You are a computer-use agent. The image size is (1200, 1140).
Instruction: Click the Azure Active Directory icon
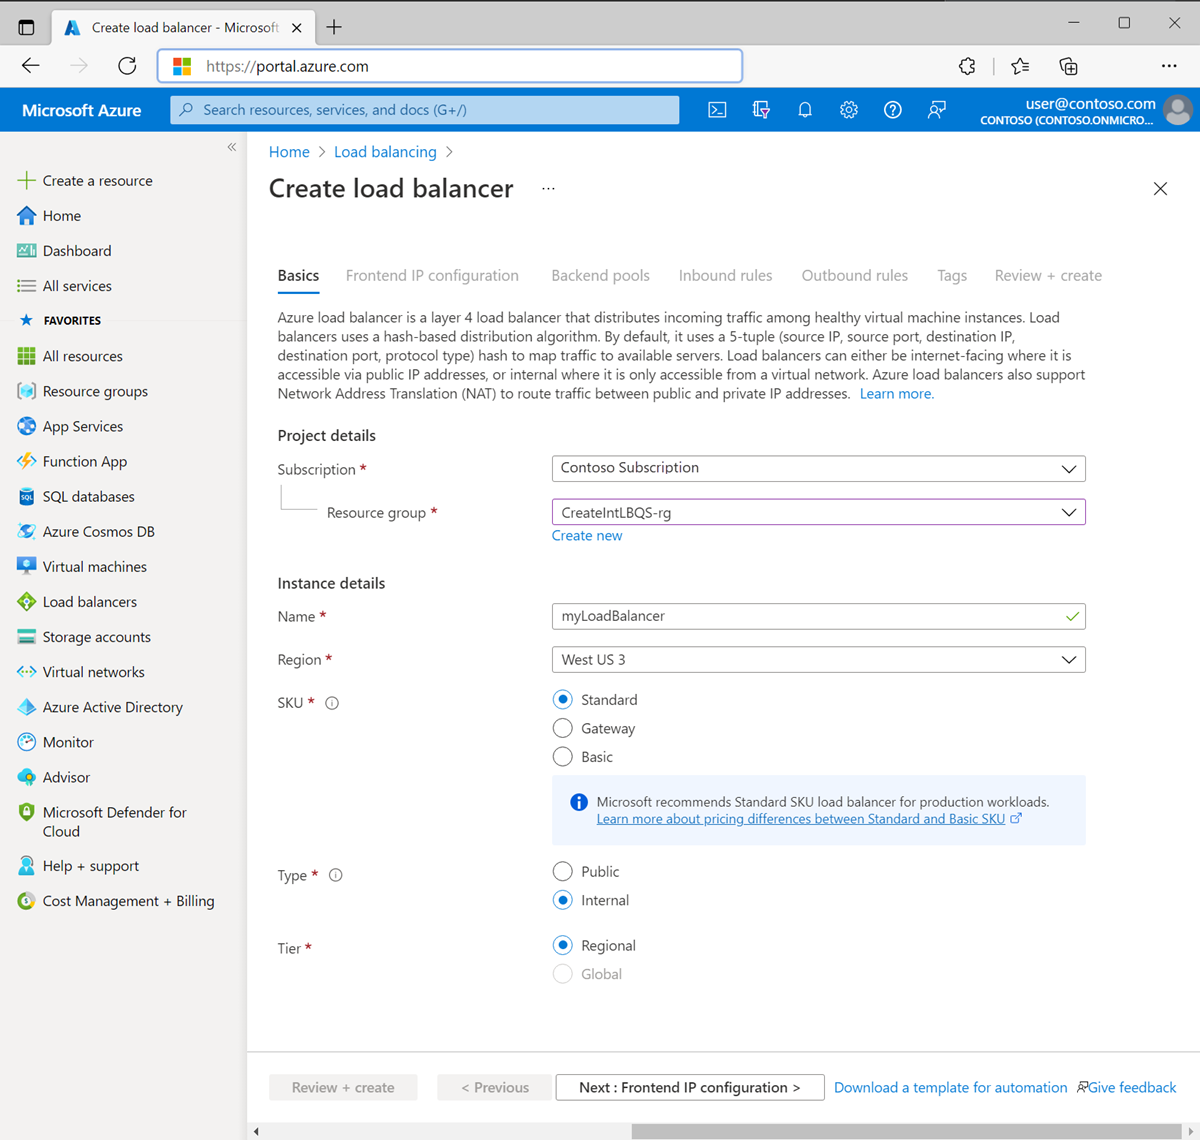coord(26,707)
